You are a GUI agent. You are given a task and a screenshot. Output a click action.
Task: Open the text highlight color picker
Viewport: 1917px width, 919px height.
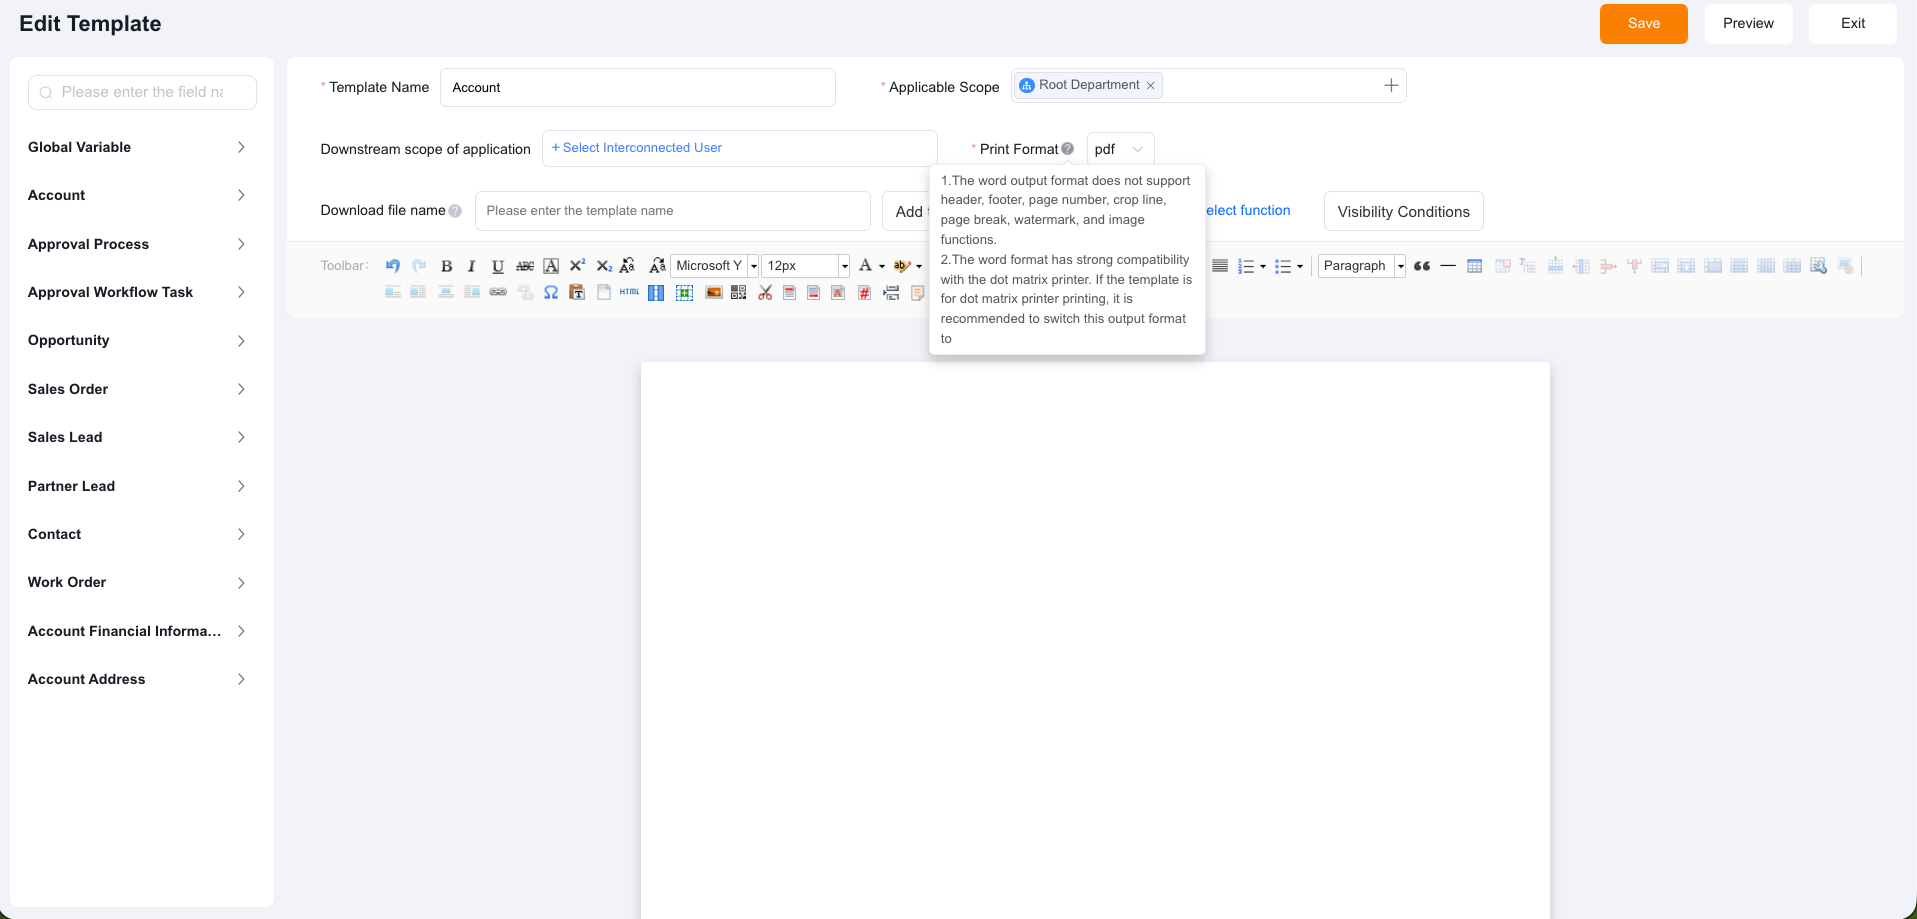[919, 266]
